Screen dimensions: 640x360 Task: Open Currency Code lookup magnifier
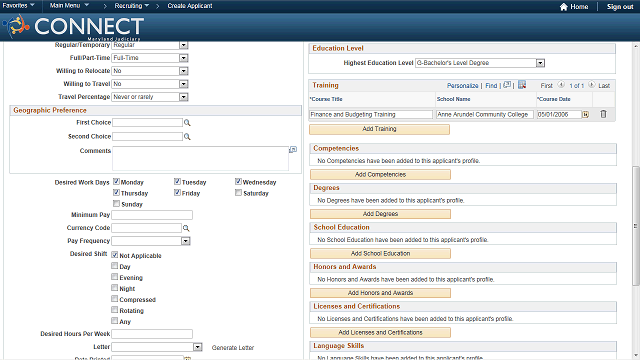pyautogui.click(x=186, y=228)
